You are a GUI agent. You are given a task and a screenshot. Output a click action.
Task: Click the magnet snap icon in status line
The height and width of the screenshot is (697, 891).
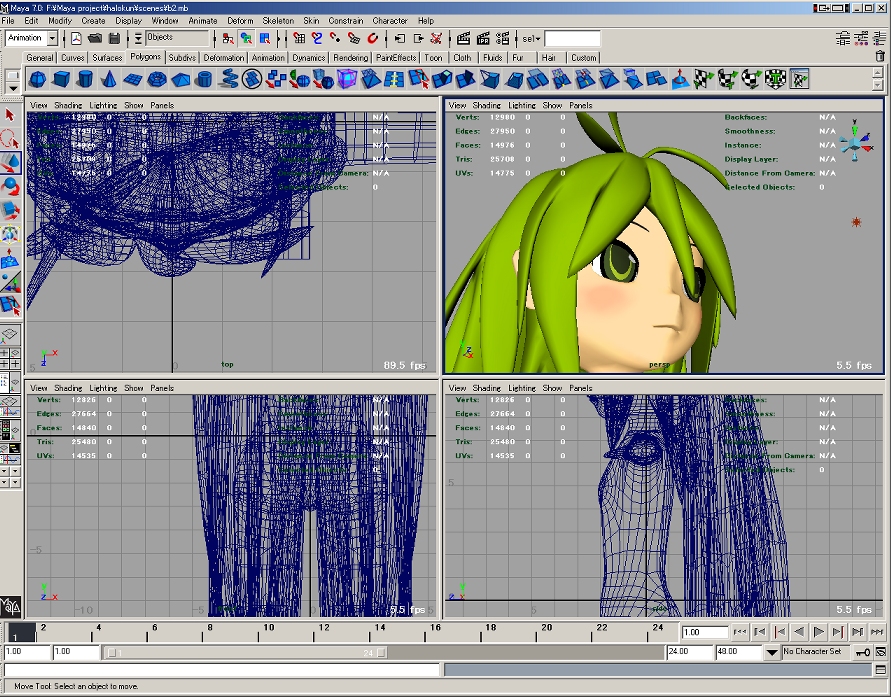click(x=372, y=39)
